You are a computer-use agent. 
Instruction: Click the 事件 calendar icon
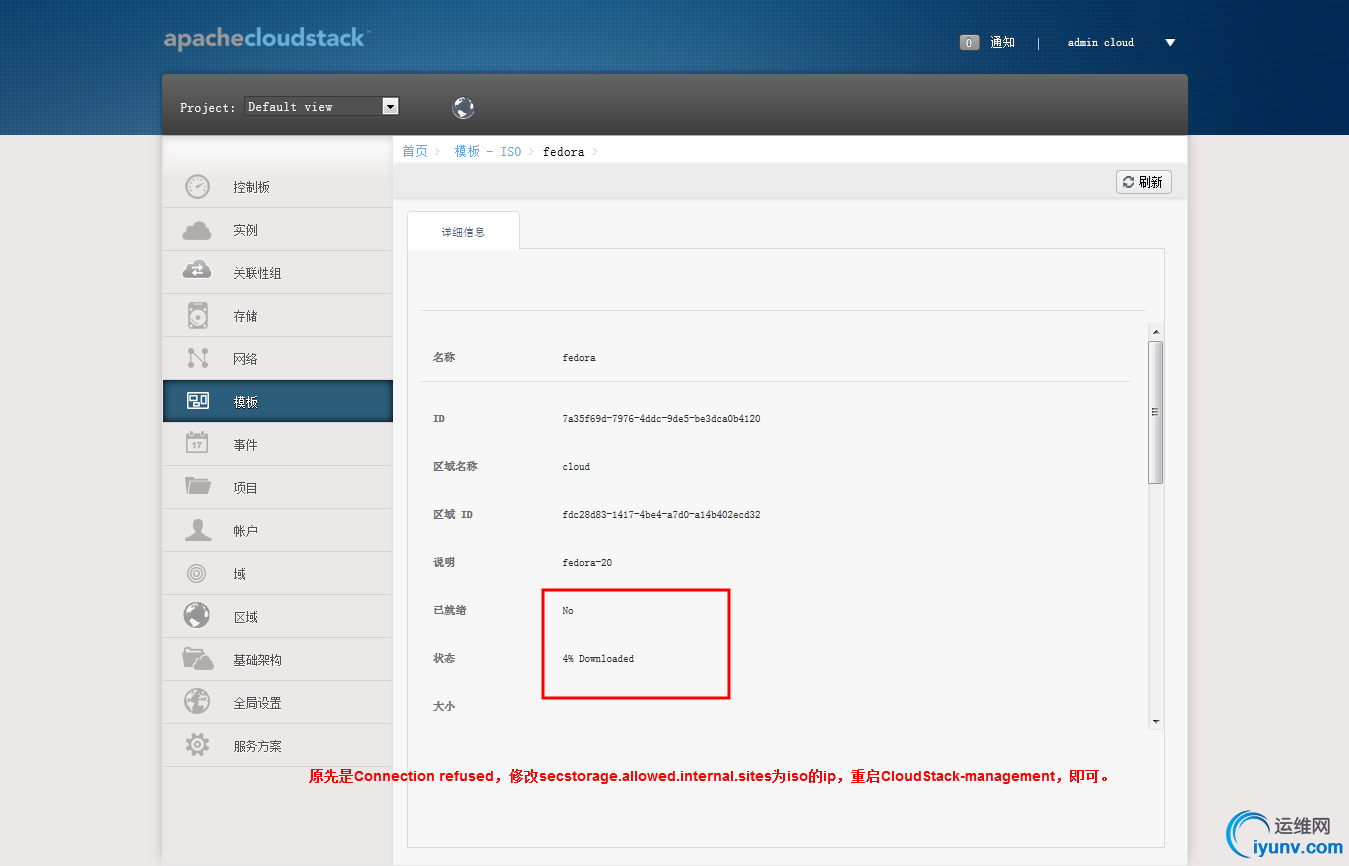click(198, 443)
